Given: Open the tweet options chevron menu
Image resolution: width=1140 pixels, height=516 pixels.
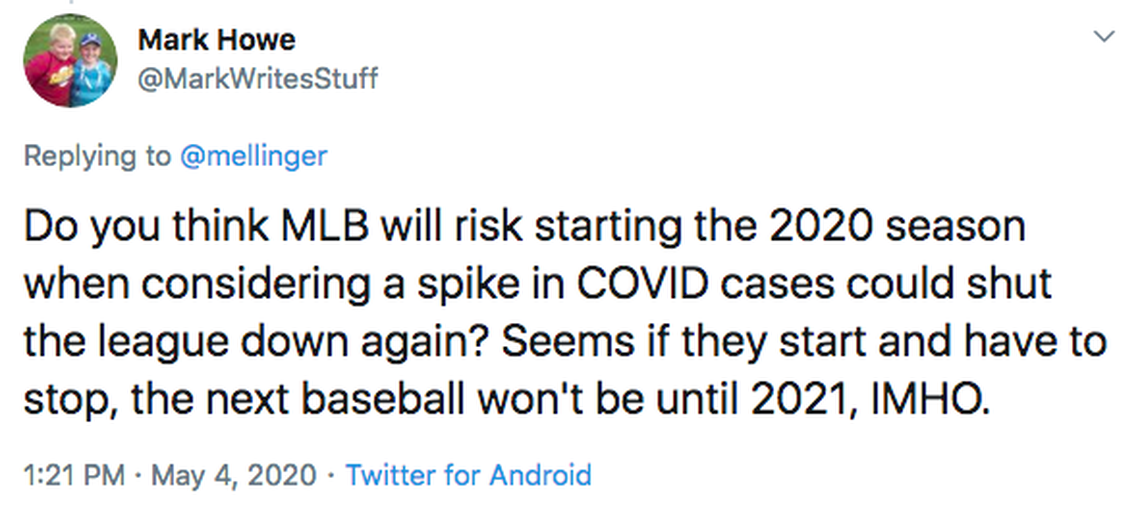Looking at the screenshot, I should (x=1104, y=37).
